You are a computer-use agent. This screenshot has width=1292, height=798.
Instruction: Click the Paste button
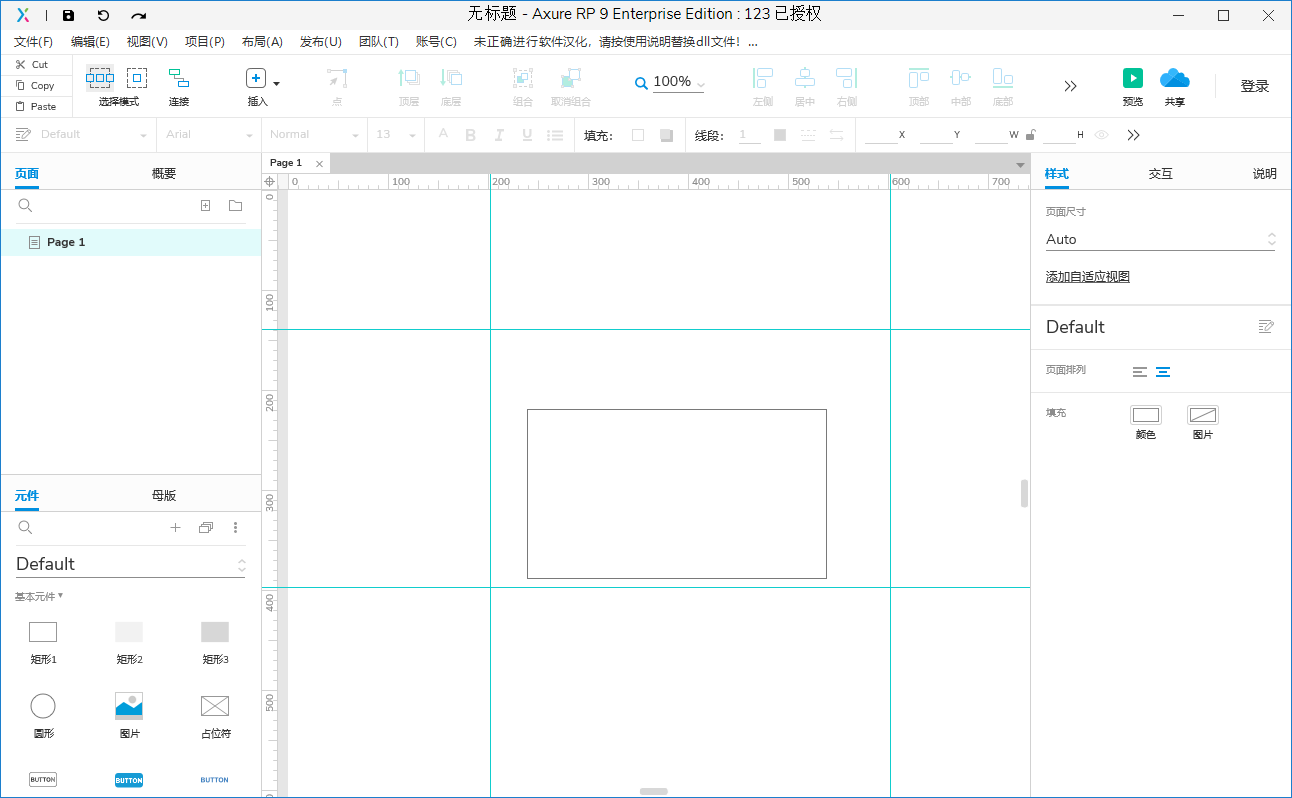[37, 106]
